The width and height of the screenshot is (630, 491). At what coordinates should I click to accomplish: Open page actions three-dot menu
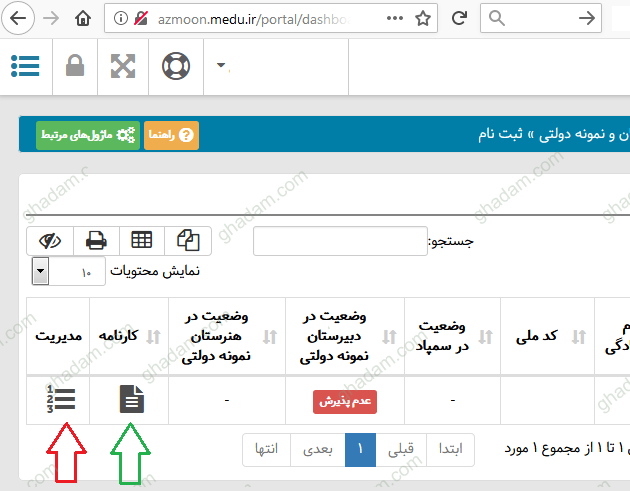point(395,18)
